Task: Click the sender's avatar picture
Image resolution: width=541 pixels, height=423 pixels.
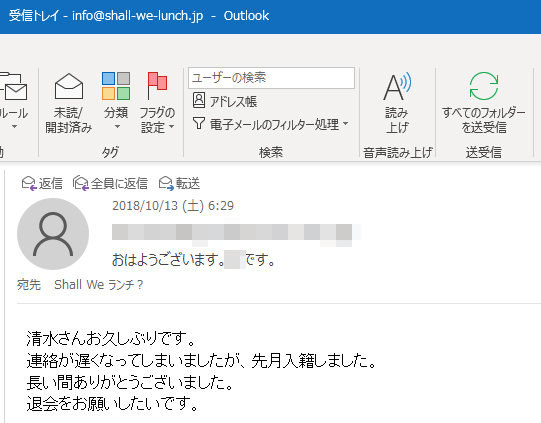Action: coord(53,234)
